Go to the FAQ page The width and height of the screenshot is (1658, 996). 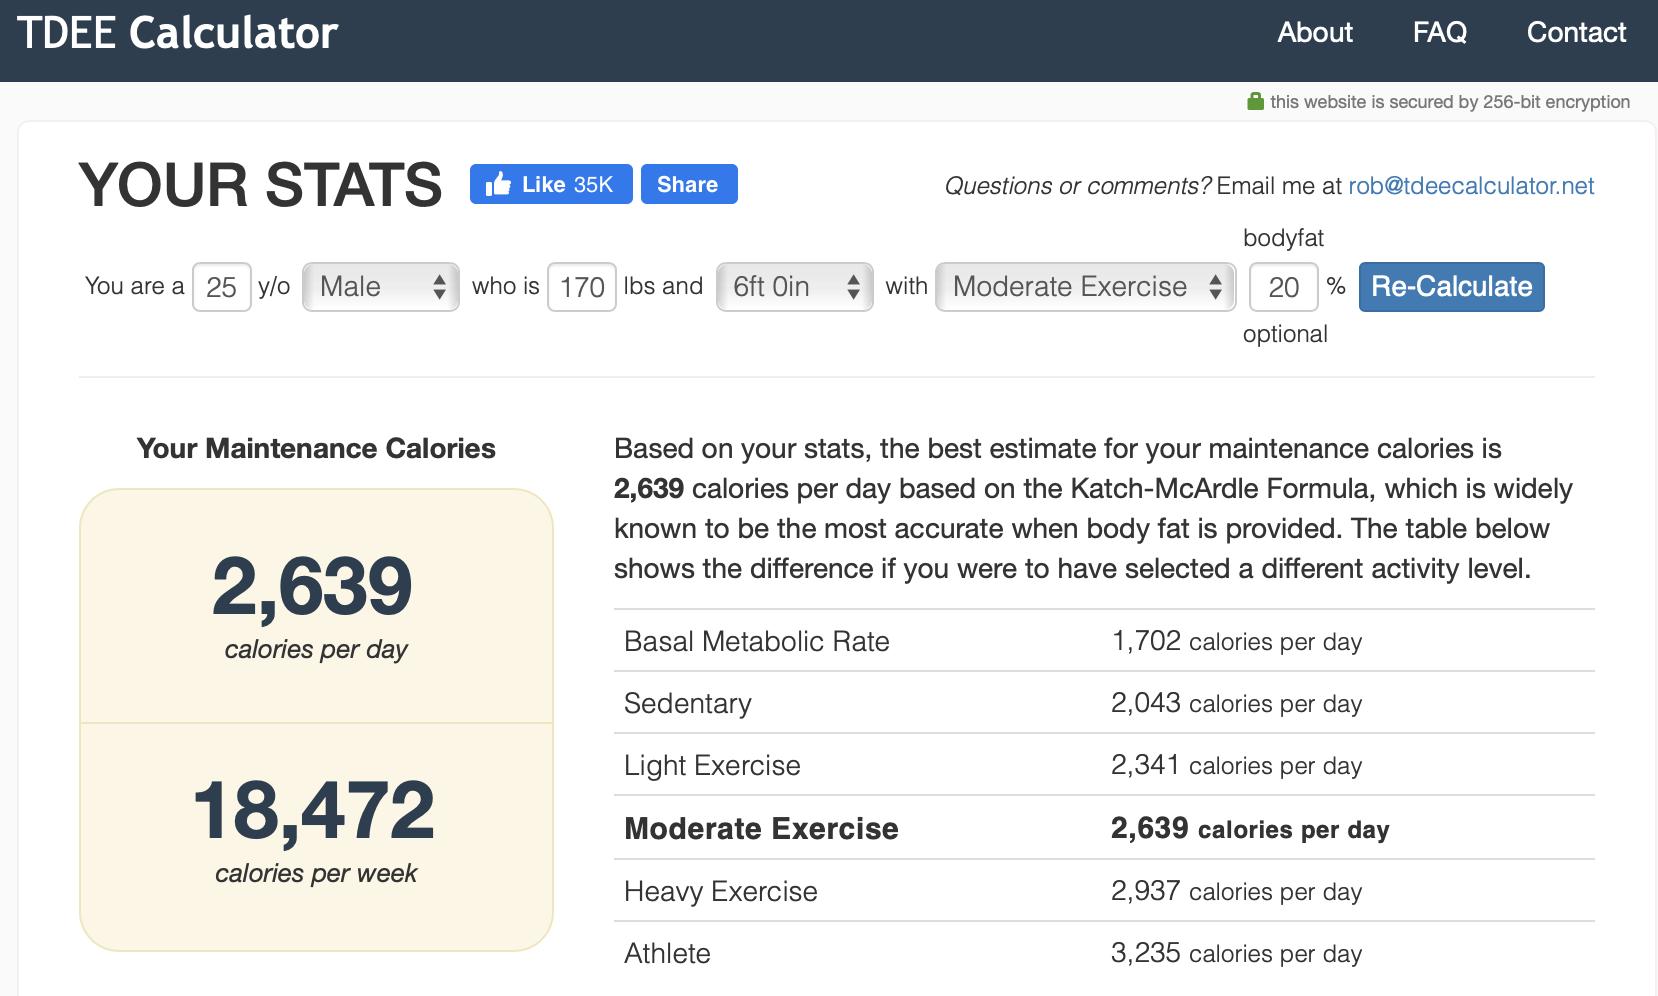click(1439, 33)
